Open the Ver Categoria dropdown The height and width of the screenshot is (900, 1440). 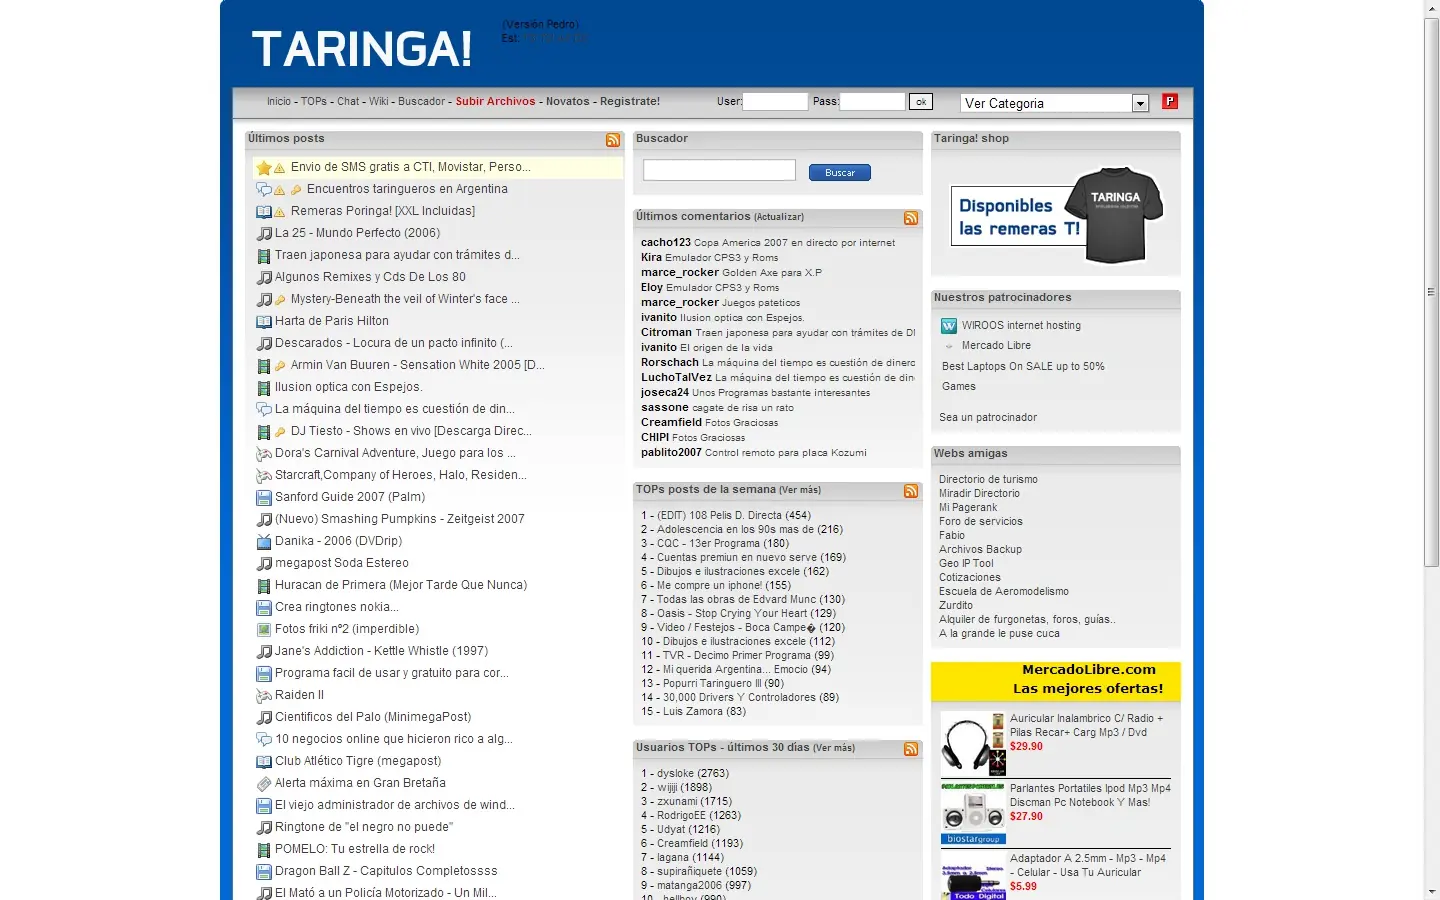click(1054, 103)
